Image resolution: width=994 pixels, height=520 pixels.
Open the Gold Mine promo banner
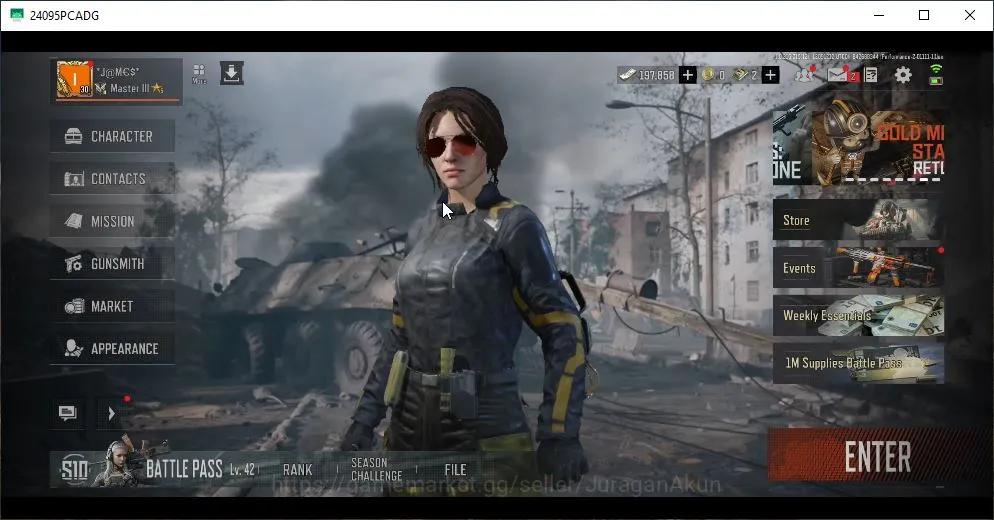coord(877,148)
